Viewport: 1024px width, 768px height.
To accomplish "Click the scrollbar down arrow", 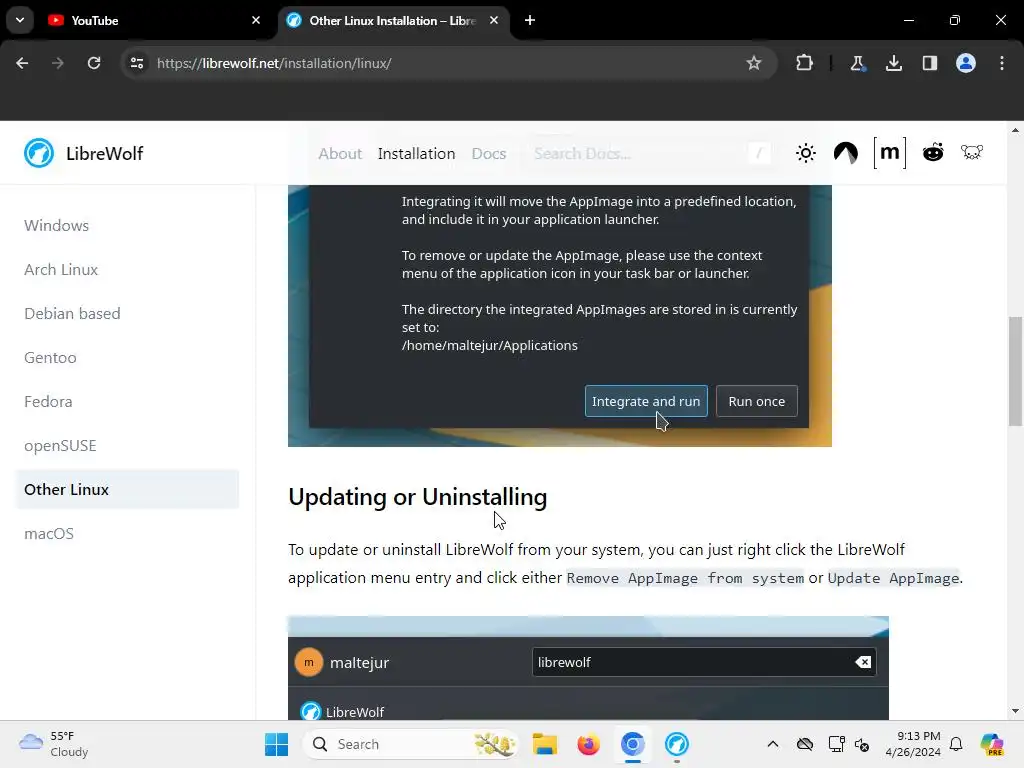I will click(x=1015, y=711).
